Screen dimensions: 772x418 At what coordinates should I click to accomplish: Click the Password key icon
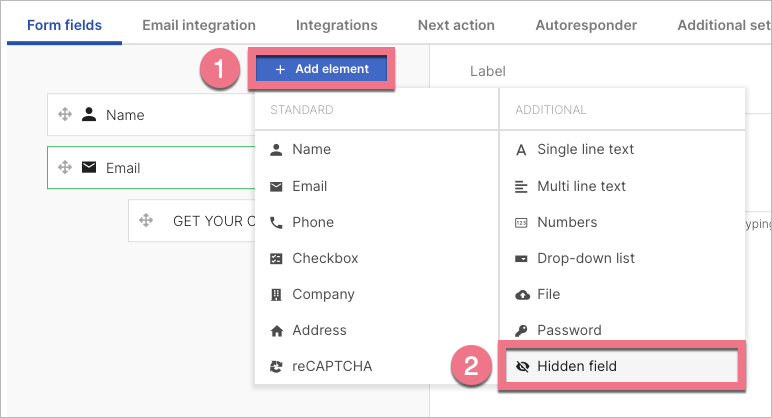(x=521, y=331)
